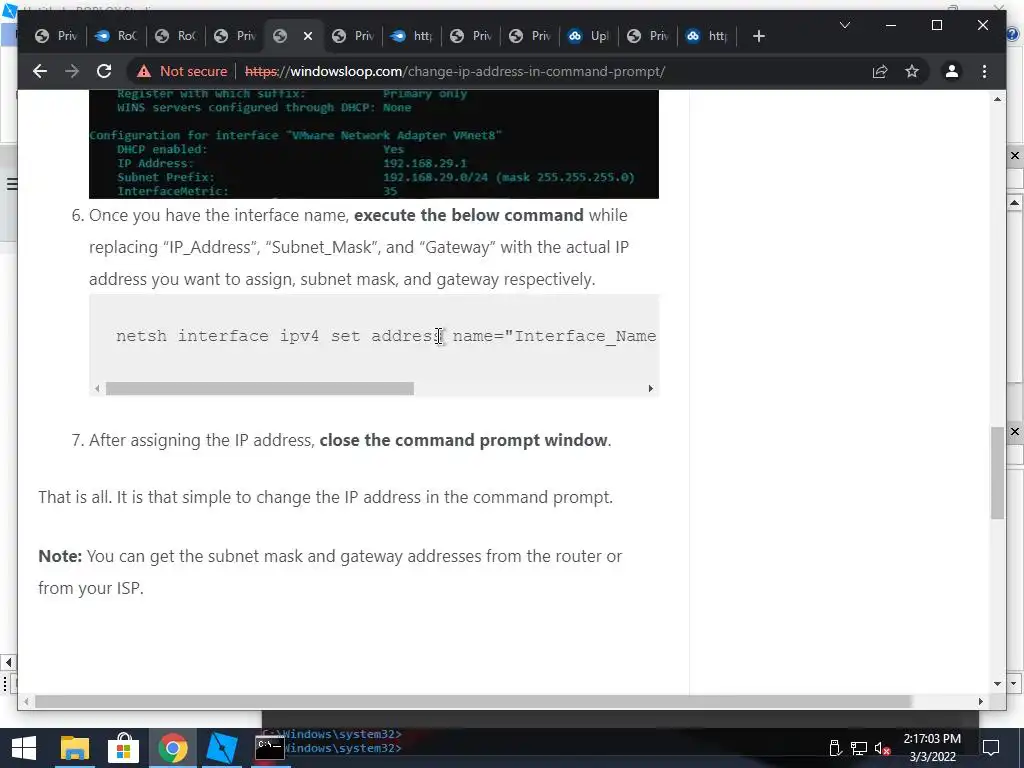
Task: Click the Not secure warning icon
Action: [144, 71]
